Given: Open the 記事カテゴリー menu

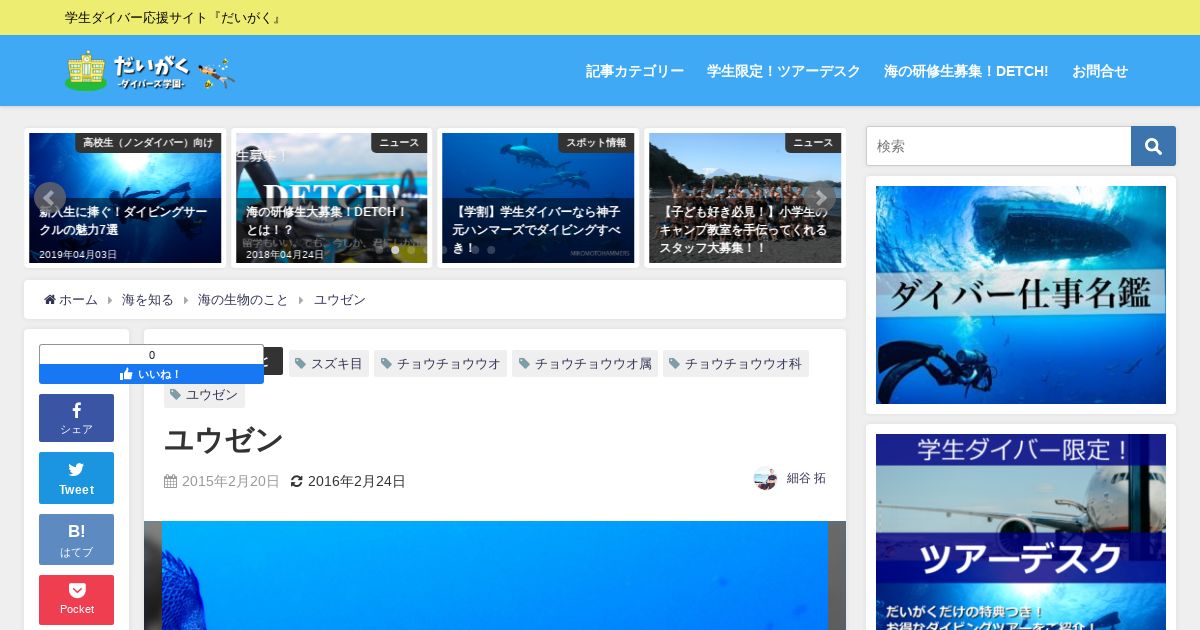Looking at the screenshot, I should pyautogui.click(x=635, y=71).
